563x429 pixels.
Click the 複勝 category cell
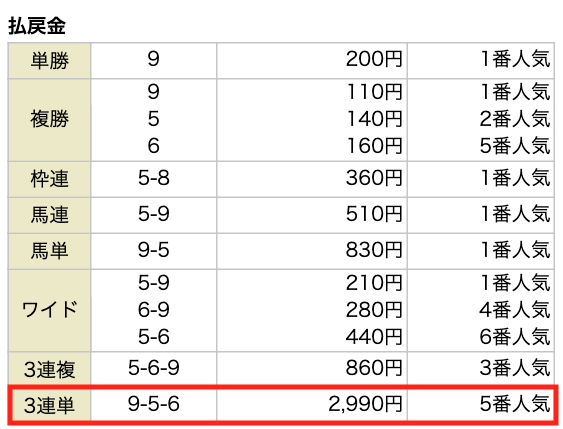(x=49, y=120)
